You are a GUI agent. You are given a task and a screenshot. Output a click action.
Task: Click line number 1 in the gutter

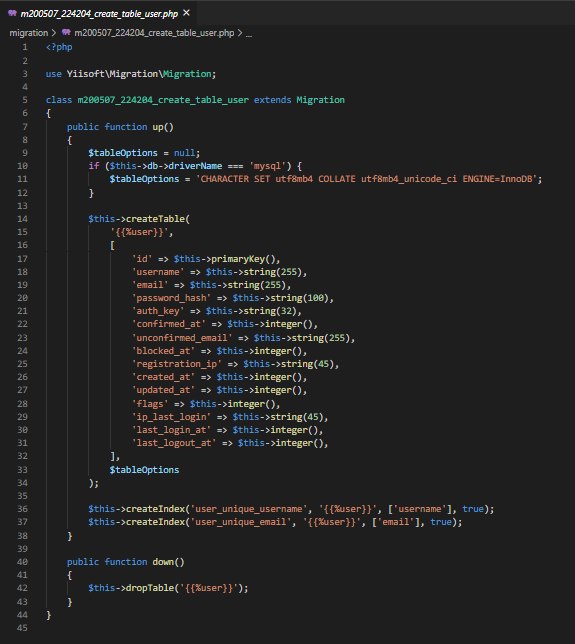tap(25, 47)
